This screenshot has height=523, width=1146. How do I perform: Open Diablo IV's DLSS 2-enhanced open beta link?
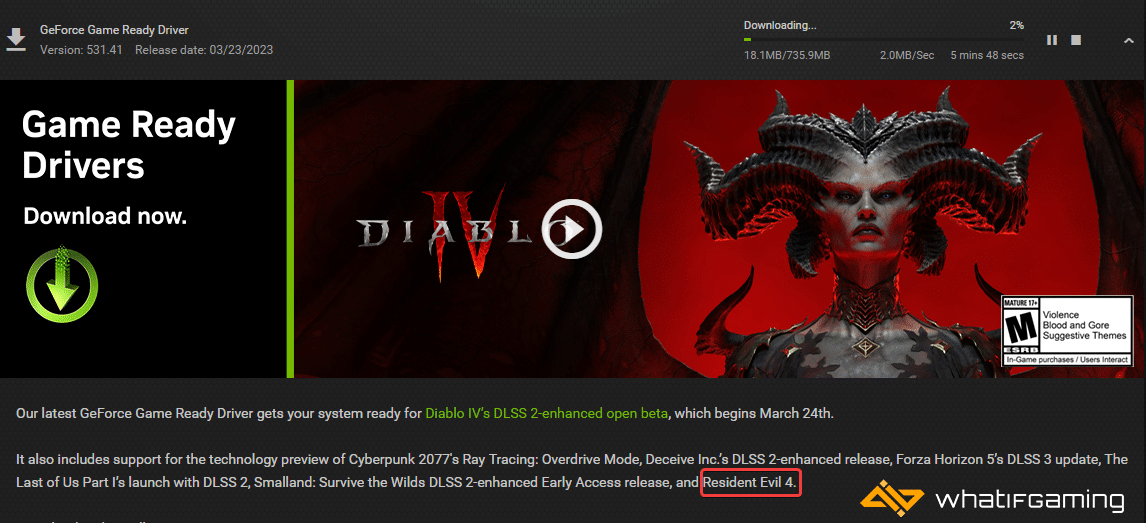pyautogui.click(x=547, y=413)
